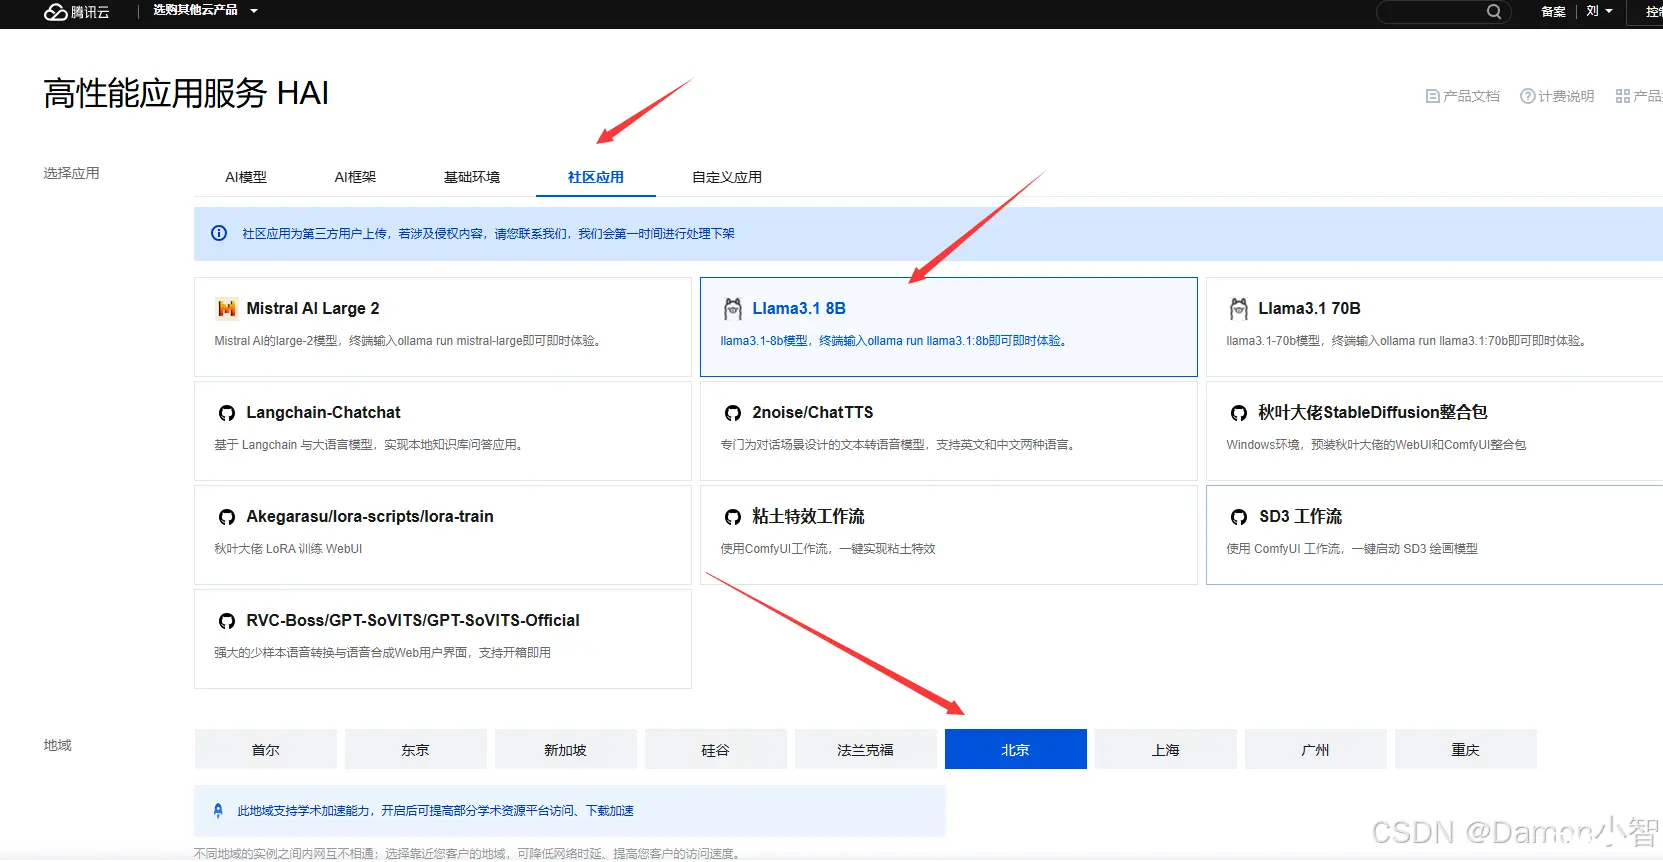Switch to the 基础环境 tab
This screenshot has width=1663, height=862.
472,177
